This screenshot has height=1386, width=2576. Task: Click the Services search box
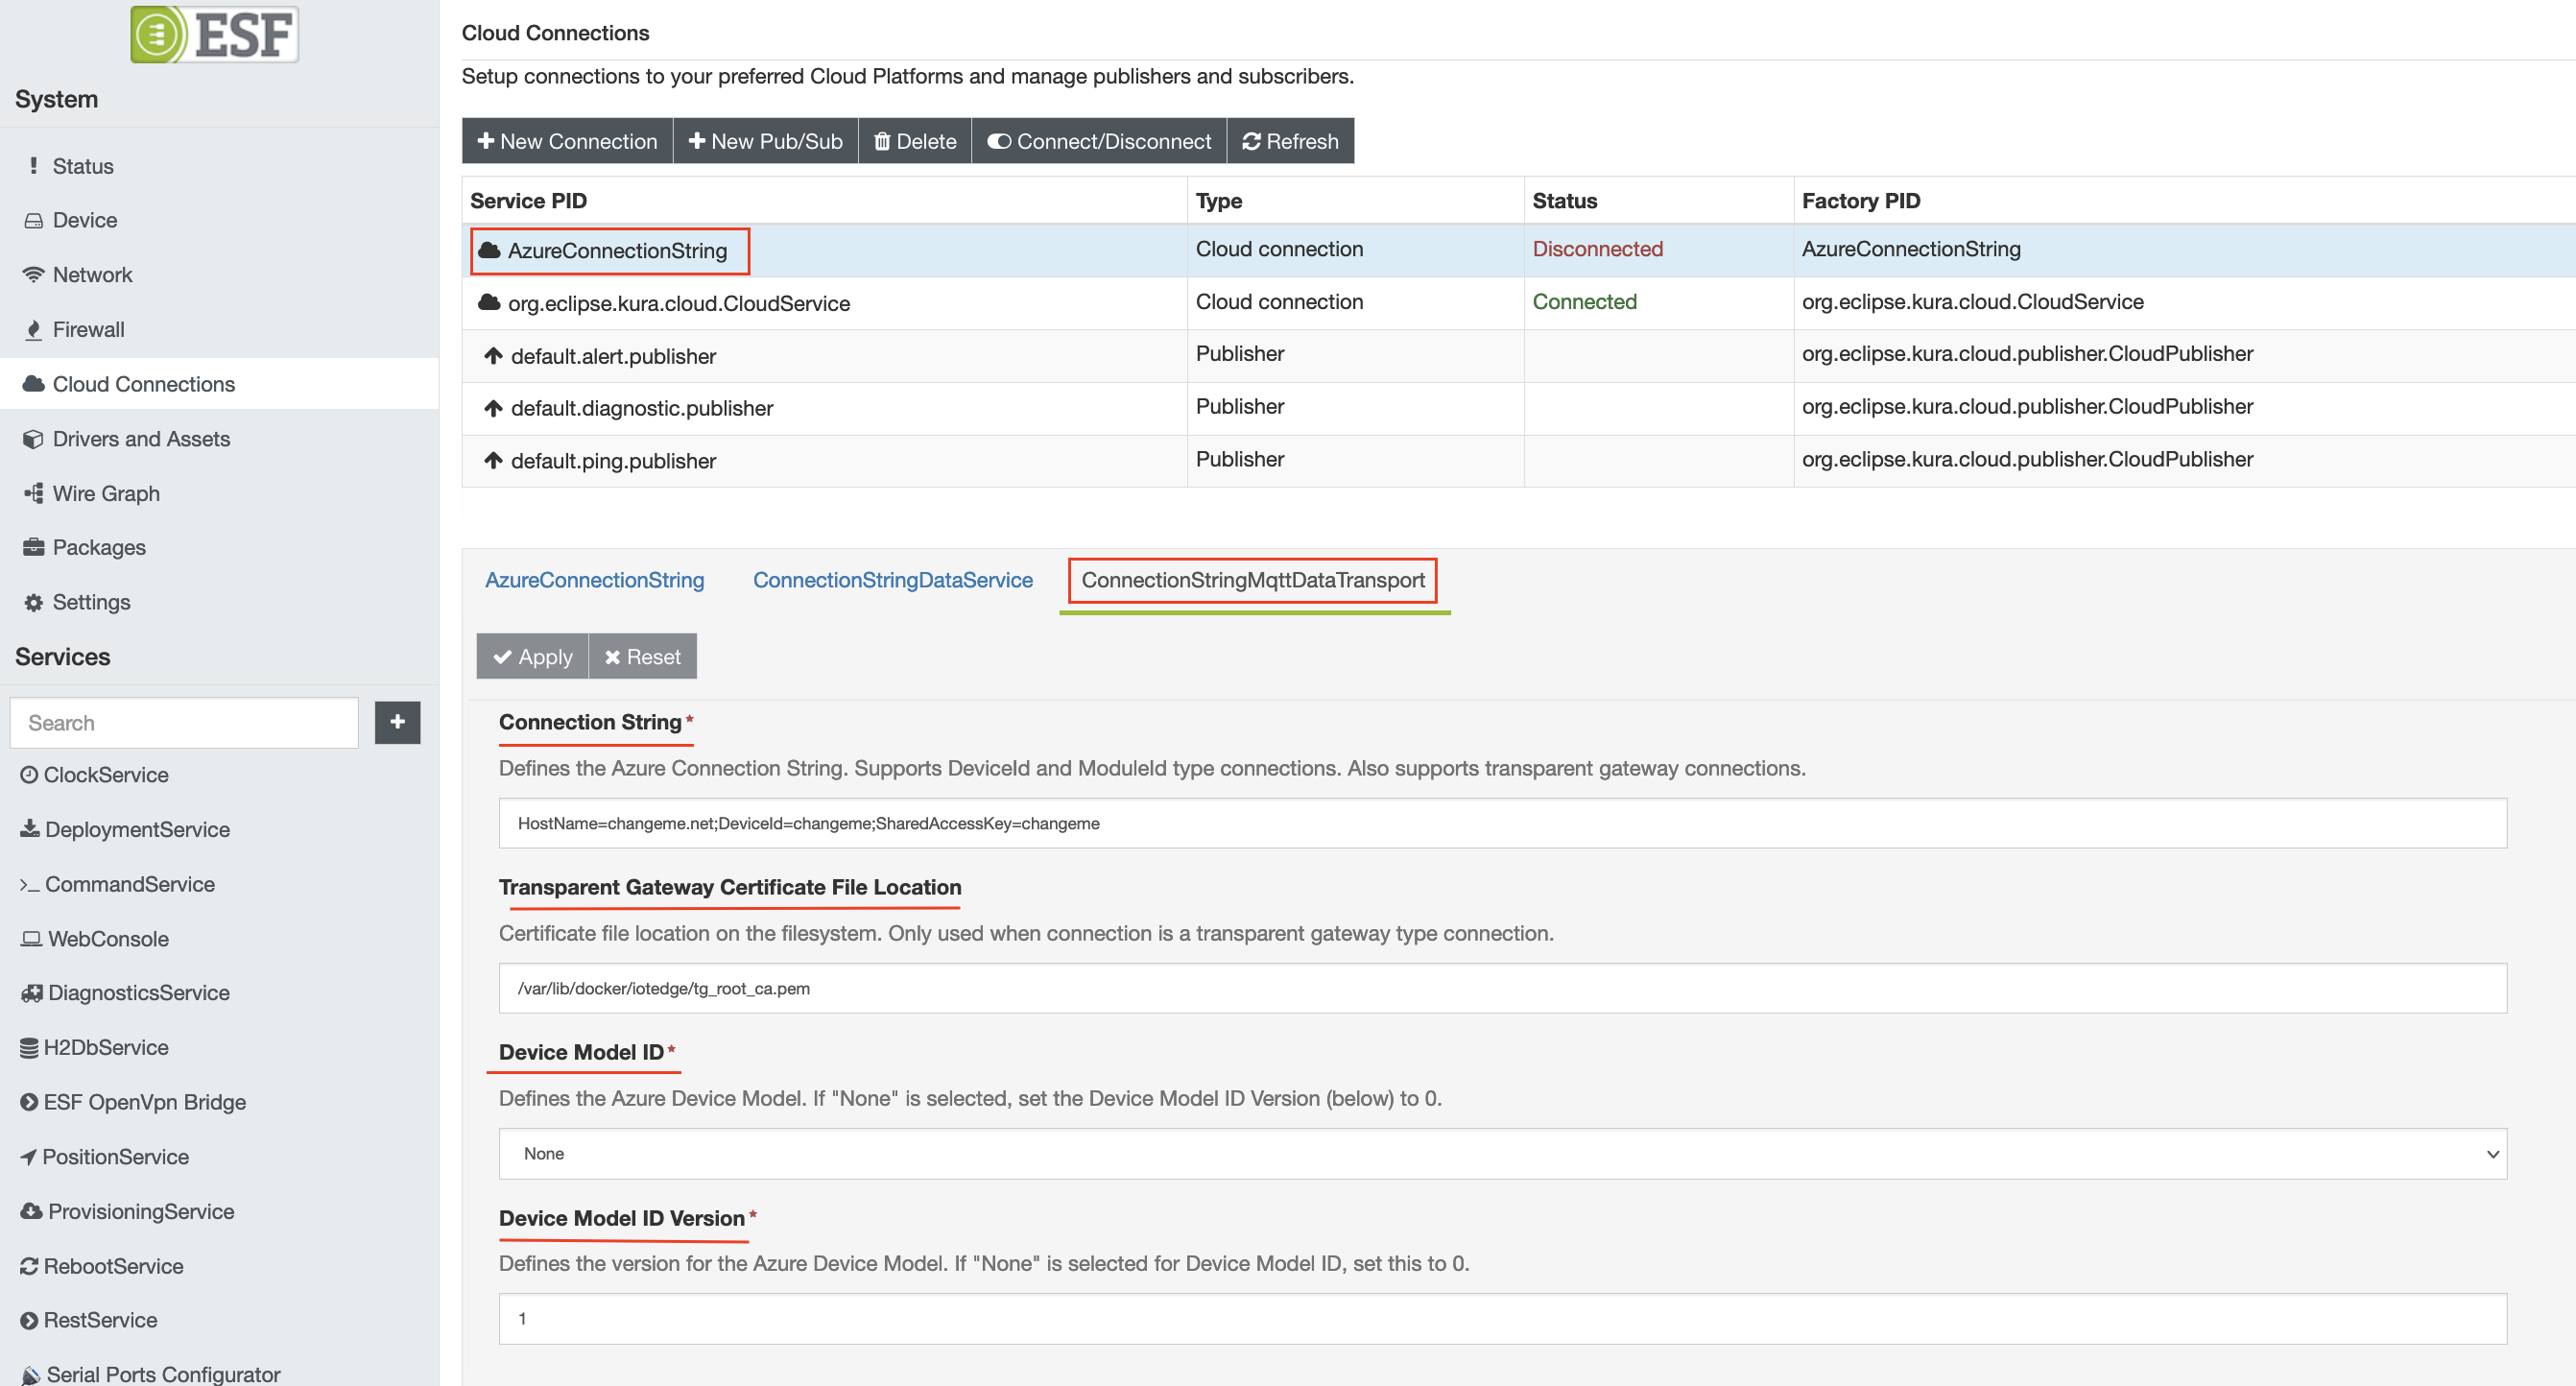(x=184, y=723)
